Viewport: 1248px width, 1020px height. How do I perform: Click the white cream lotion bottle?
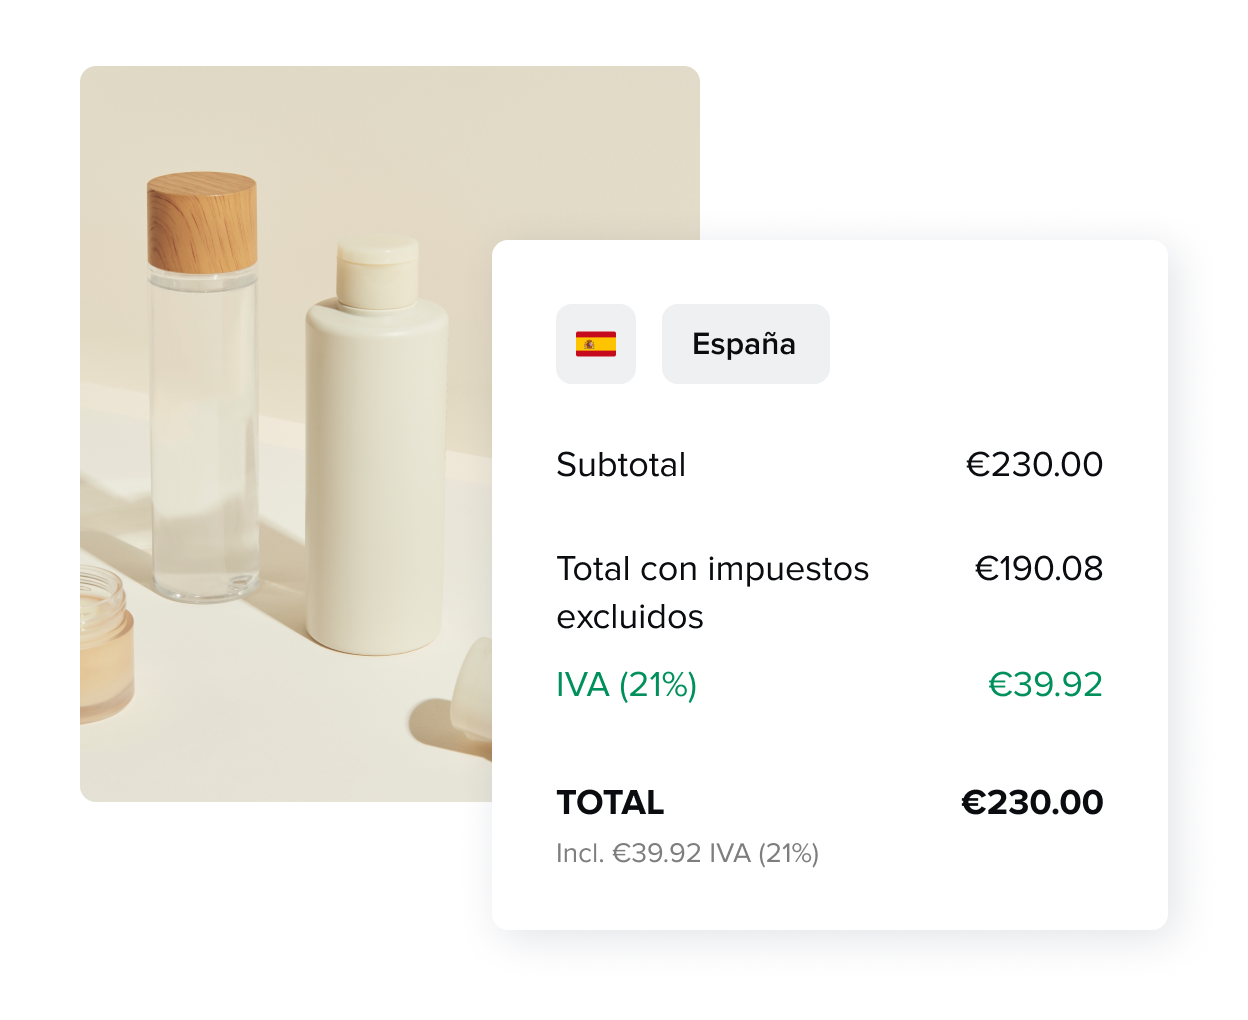376,447
